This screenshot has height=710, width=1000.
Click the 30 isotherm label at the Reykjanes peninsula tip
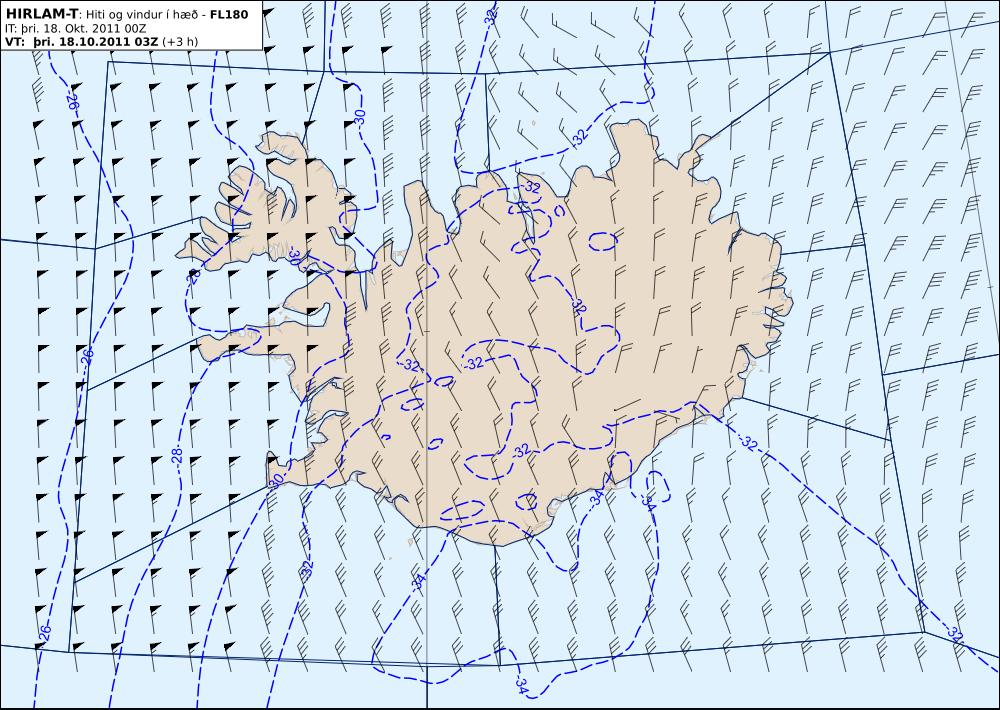276,480
